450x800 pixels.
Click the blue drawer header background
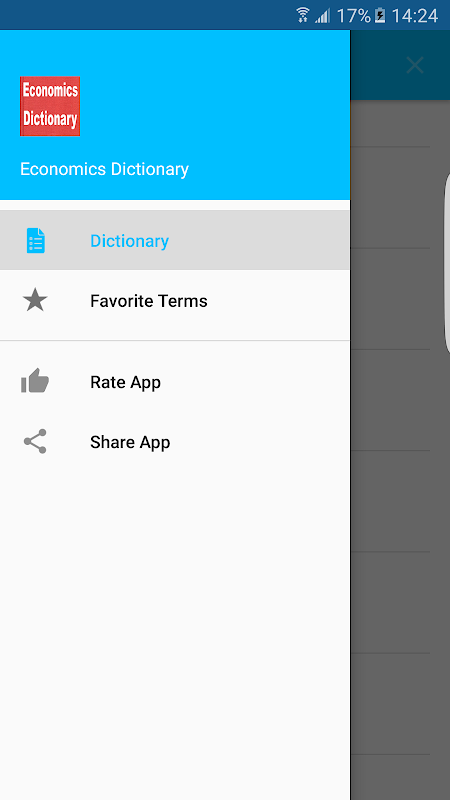click(x=175, y=115)
